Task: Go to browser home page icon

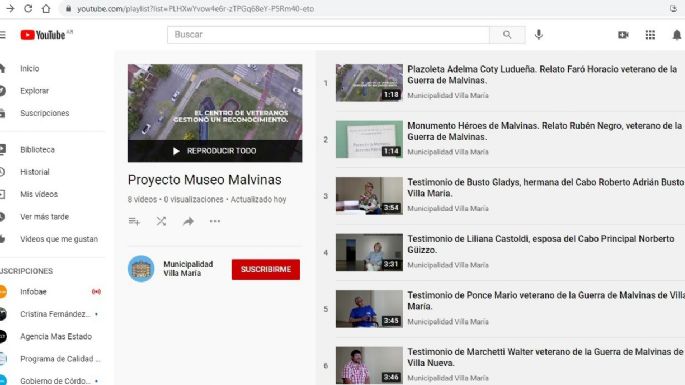Action: 46,9
